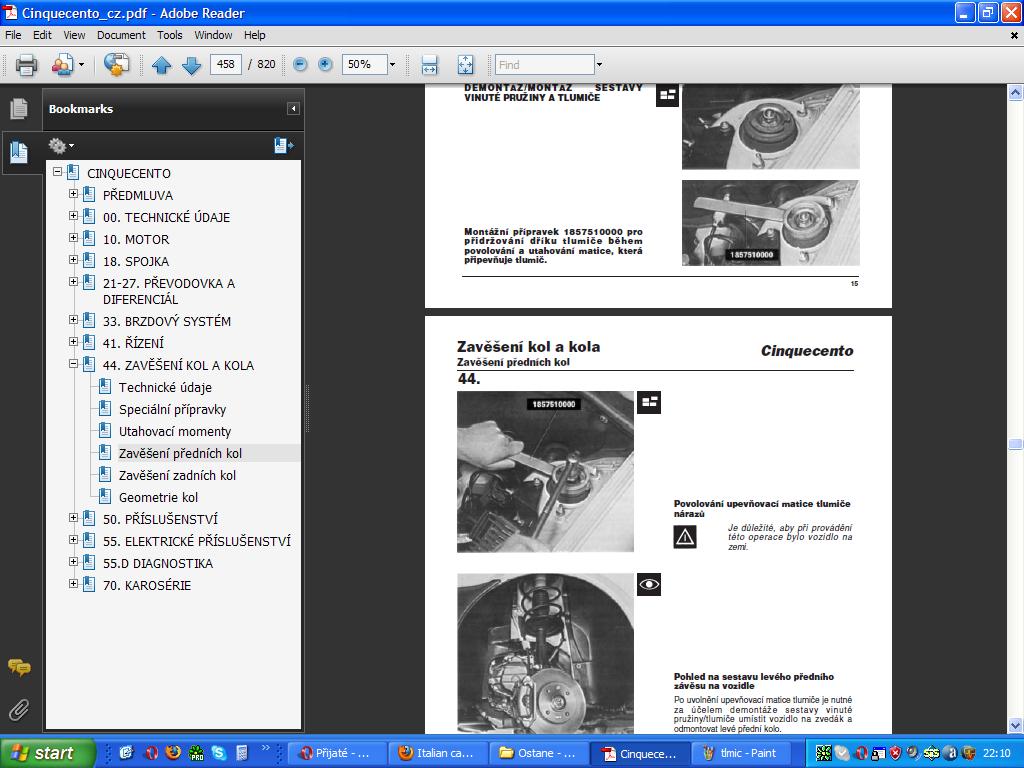This screenshot has width=1024, height=768.
Task: Open the Document menu
Action: point(121,35)
